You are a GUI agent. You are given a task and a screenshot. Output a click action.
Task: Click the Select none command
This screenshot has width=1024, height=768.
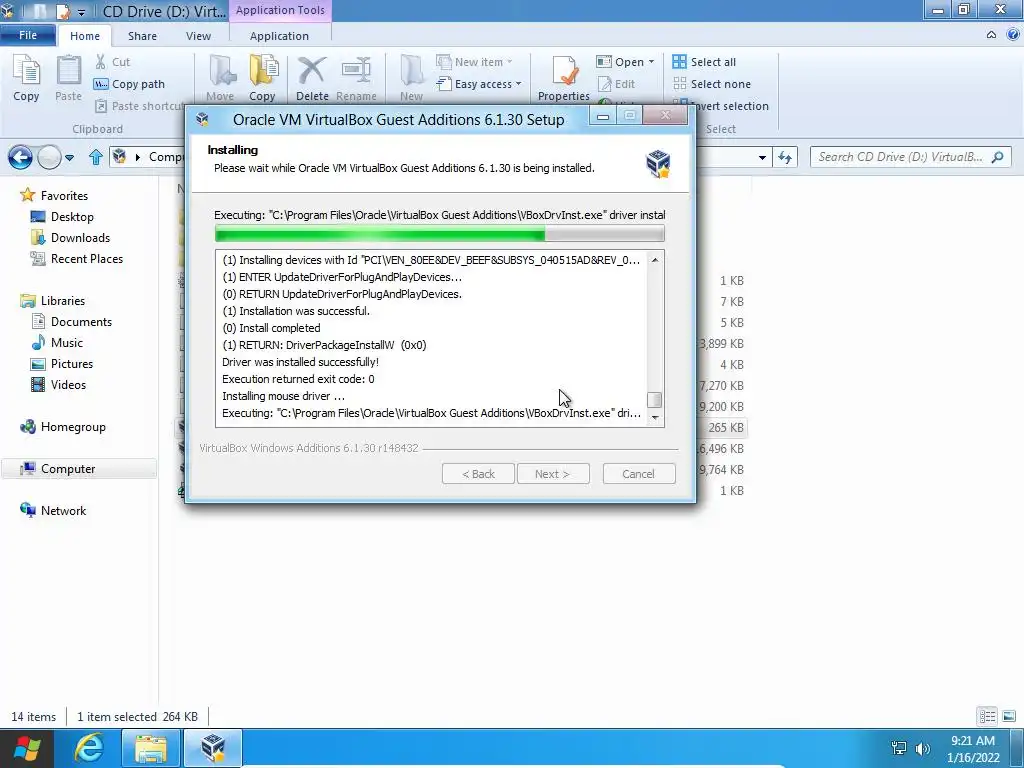click(712, 84)
